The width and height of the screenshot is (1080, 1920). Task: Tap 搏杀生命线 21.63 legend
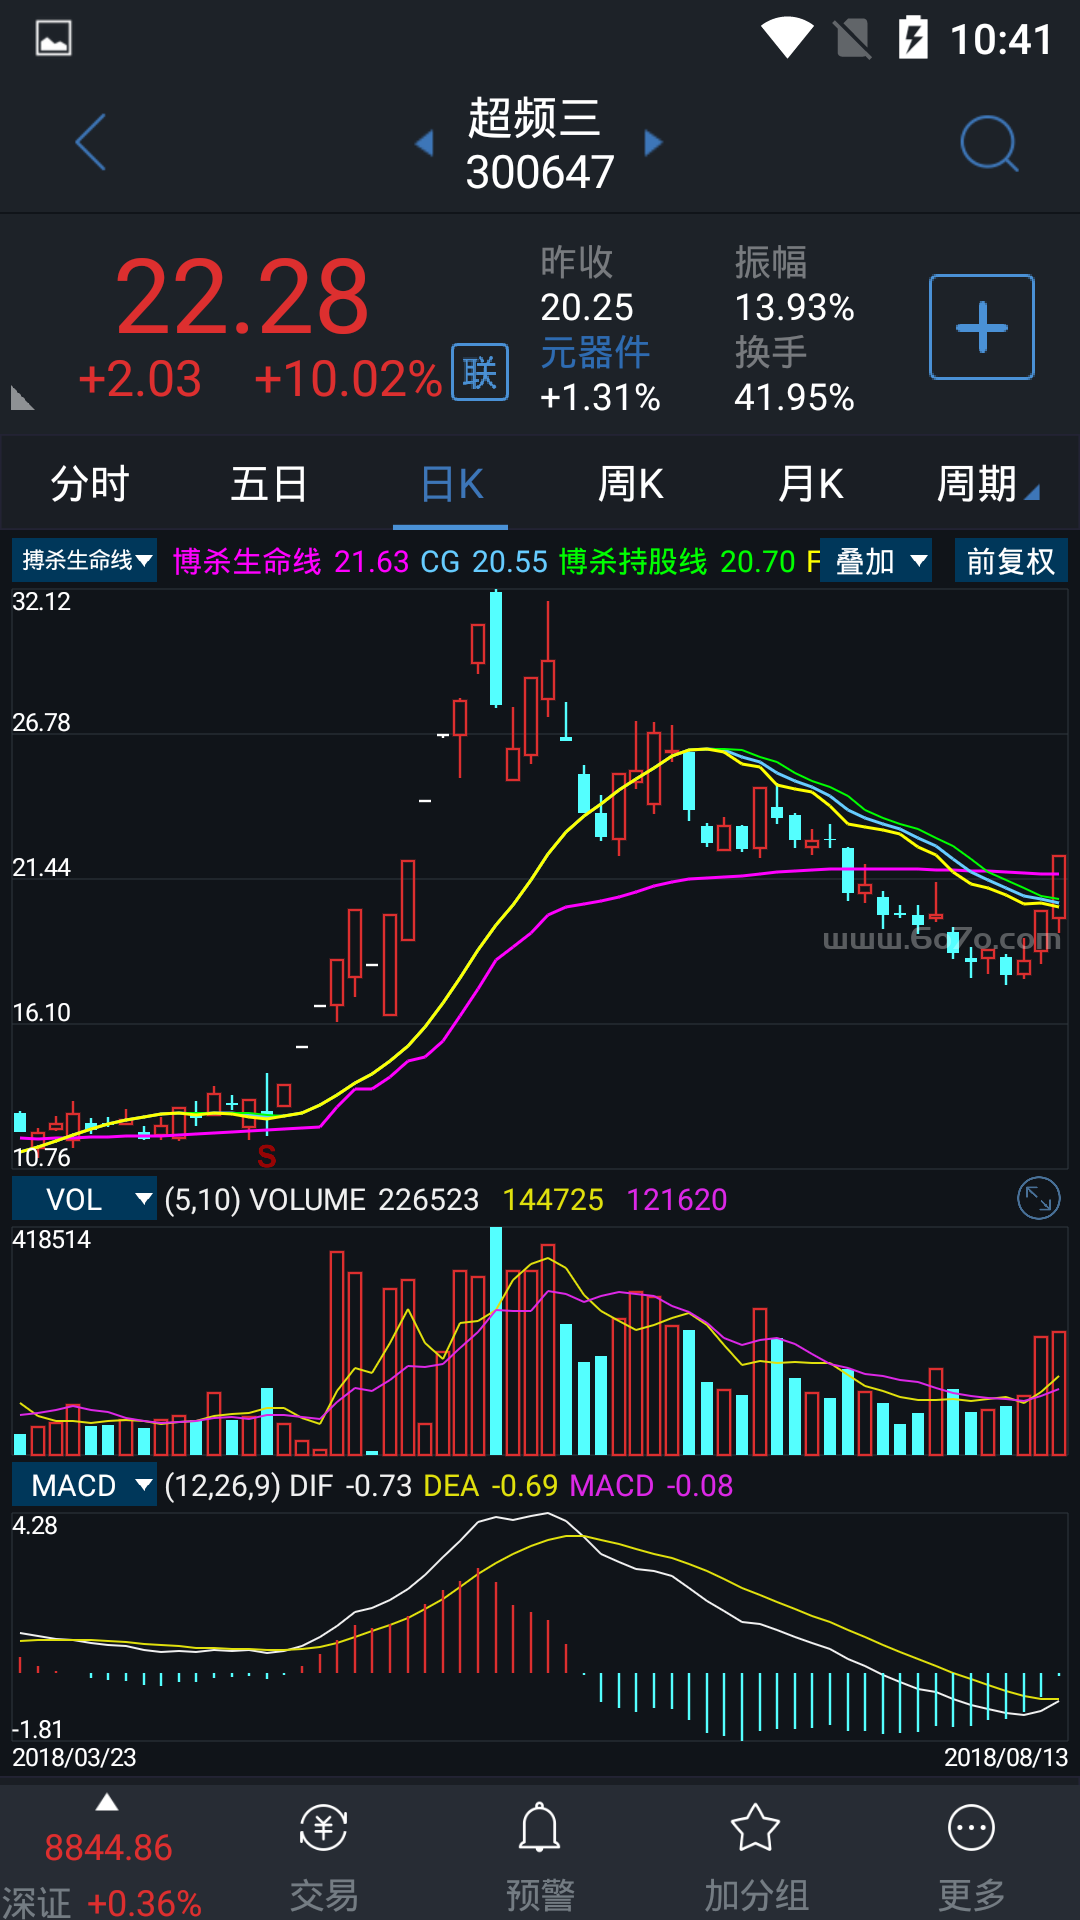coord(291,562)
